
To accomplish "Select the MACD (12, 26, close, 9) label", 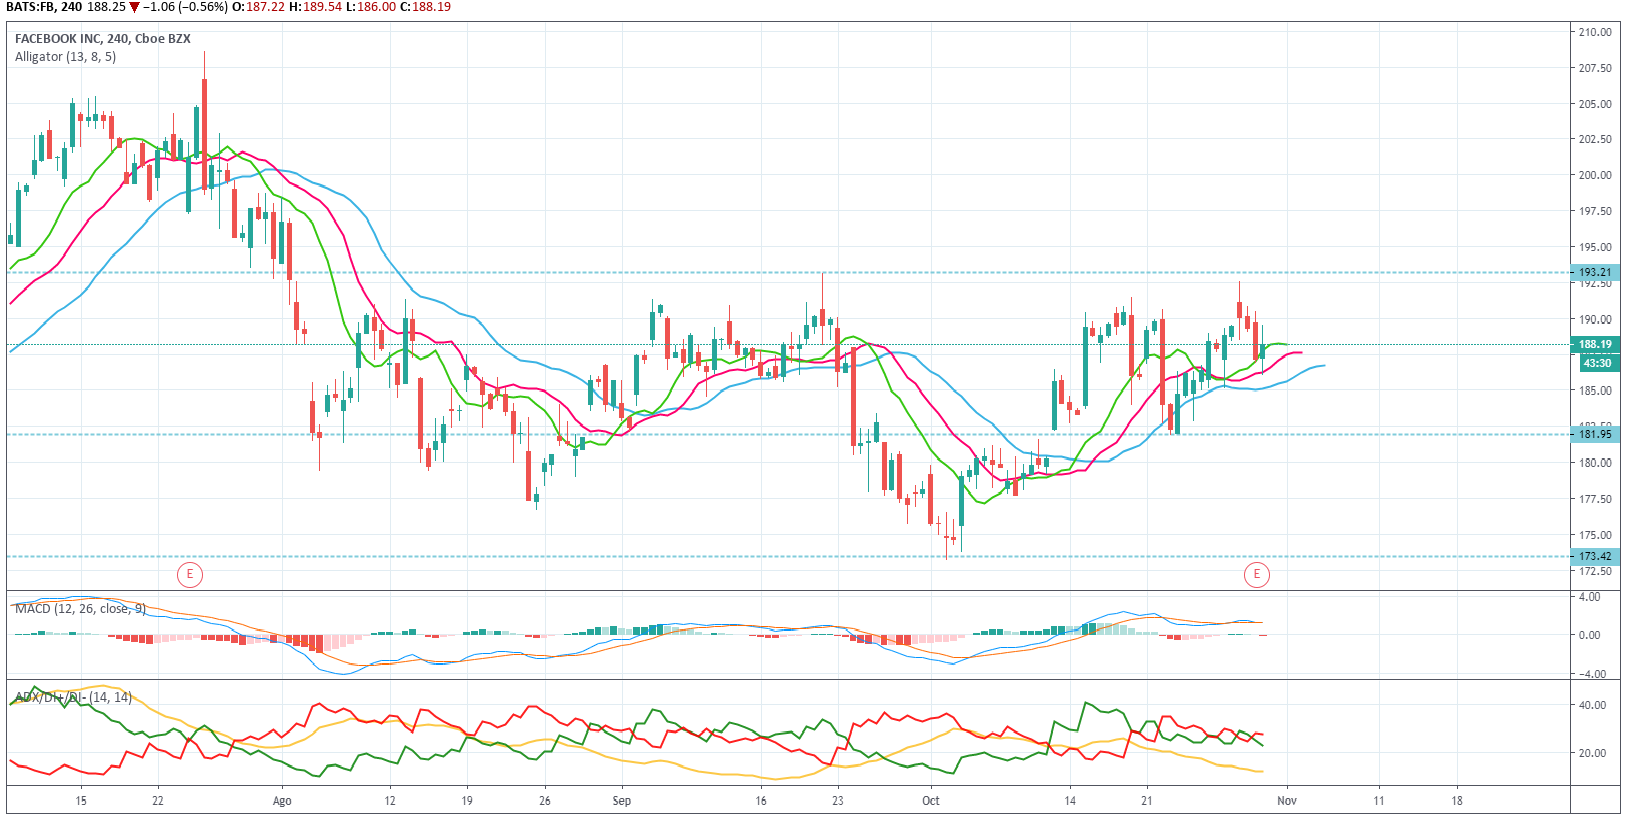I will (x=80, y=608).
